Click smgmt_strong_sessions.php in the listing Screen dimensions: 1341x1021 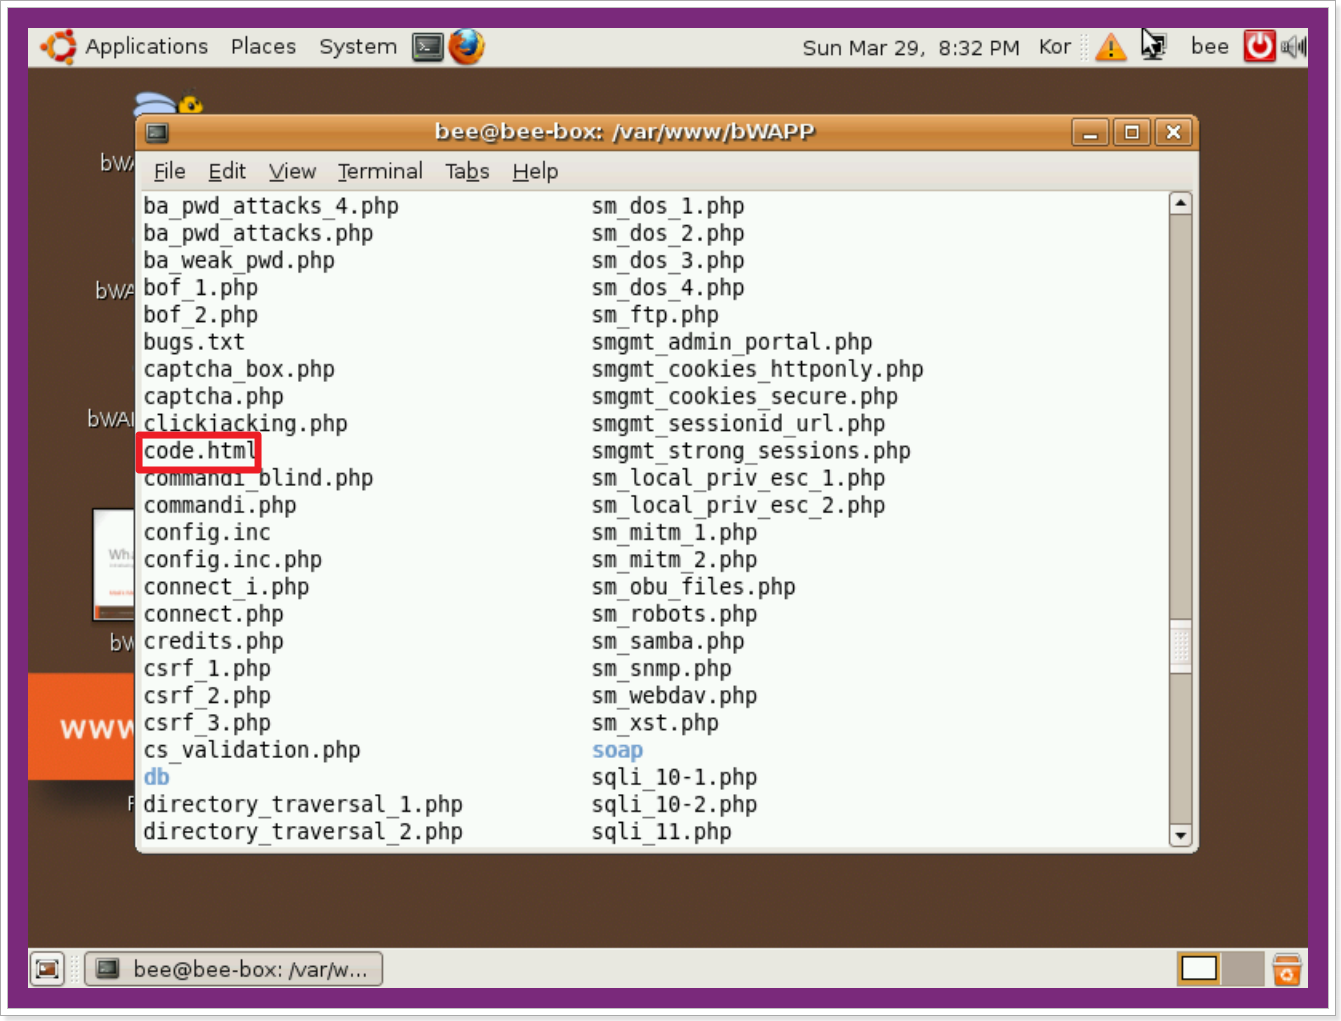[751, 451]
